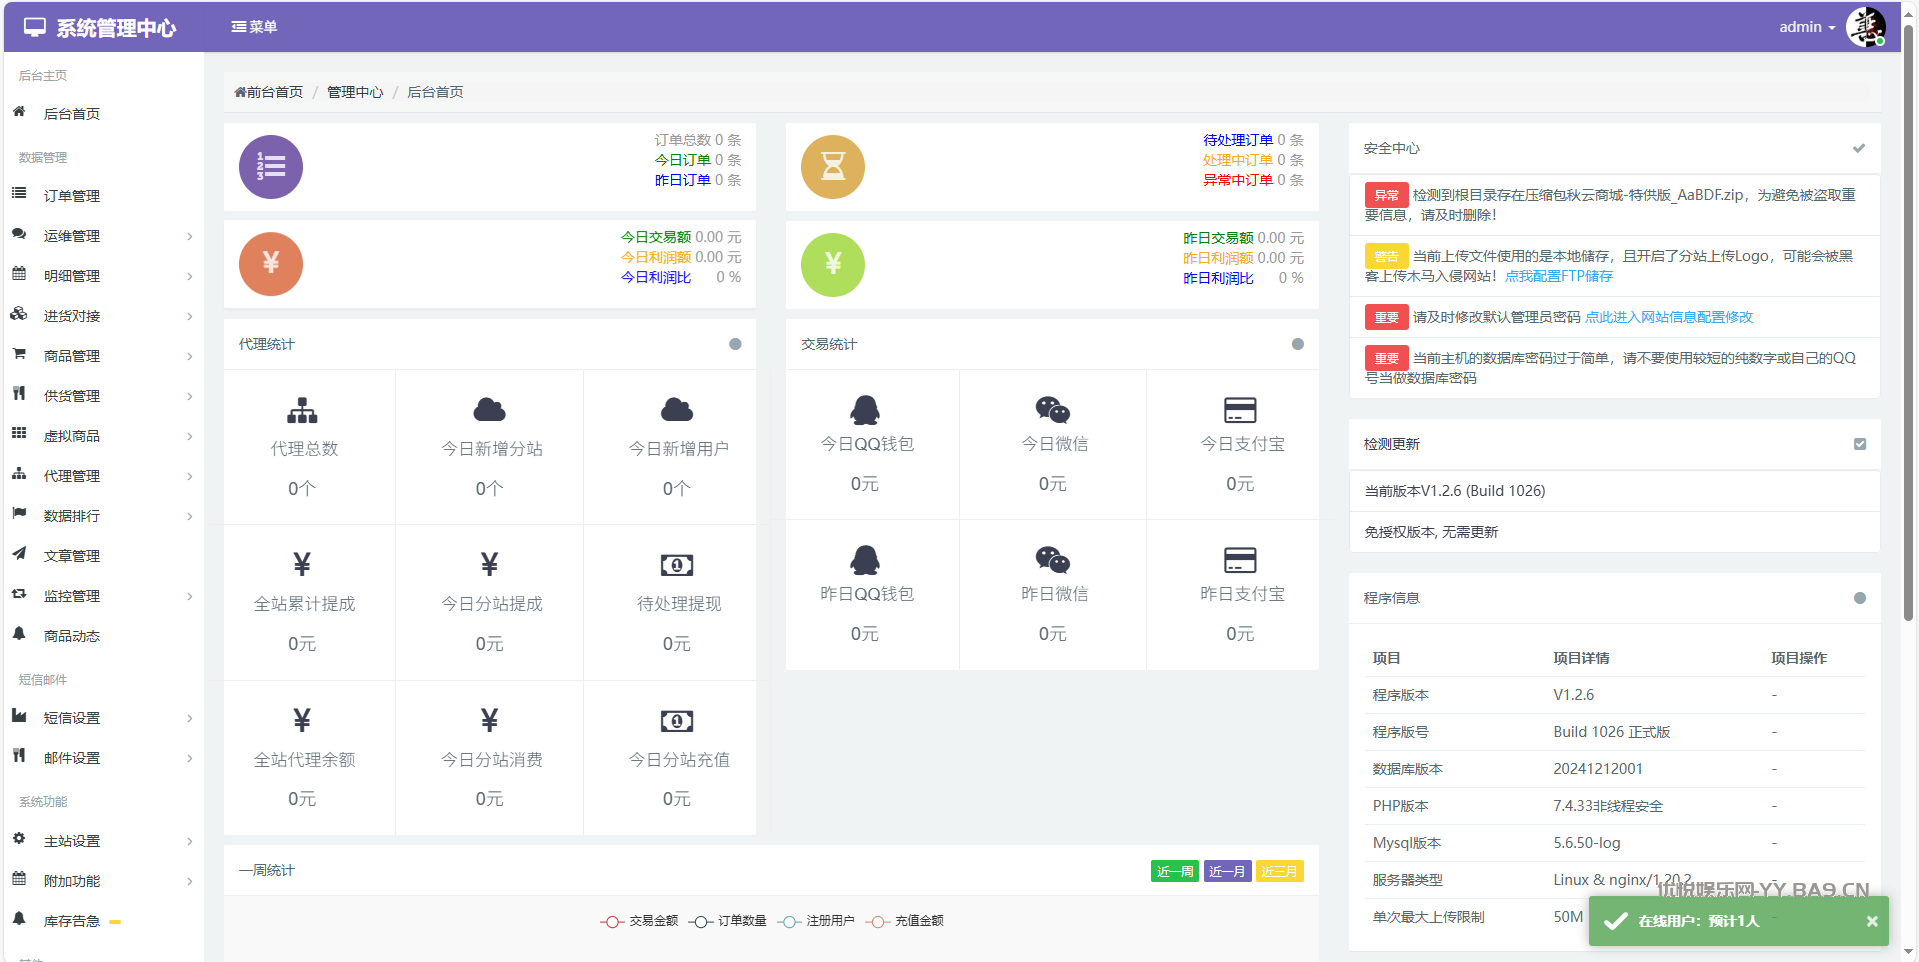Click the orange yen today's transaction icon
The width and height of the screenshot is (1919, 962).
271,264
